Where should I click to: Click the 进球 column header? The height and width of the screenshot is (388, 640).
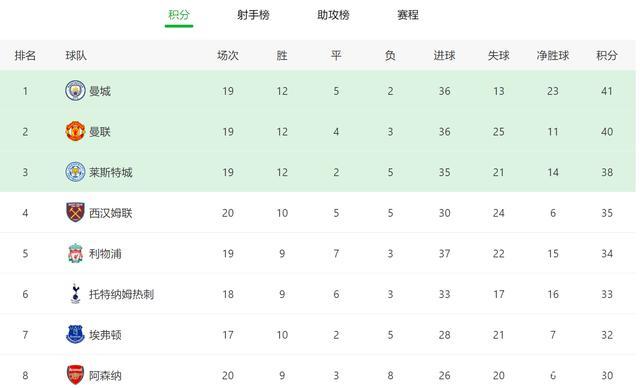pyautogui.click(x=444, y=55)
